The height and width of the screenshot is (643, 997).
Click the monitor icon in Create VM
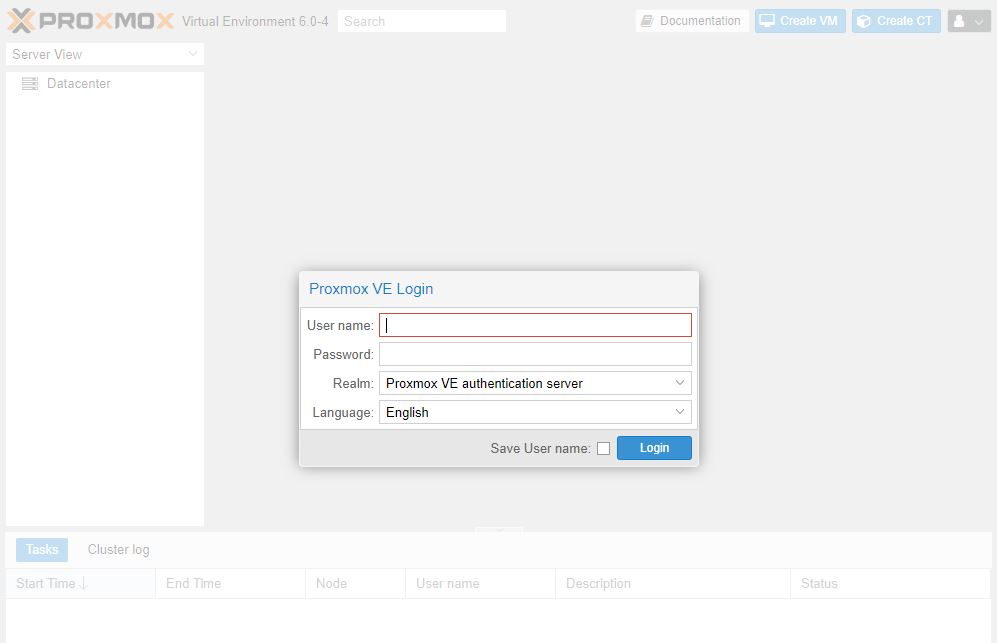tap(767, 21)
